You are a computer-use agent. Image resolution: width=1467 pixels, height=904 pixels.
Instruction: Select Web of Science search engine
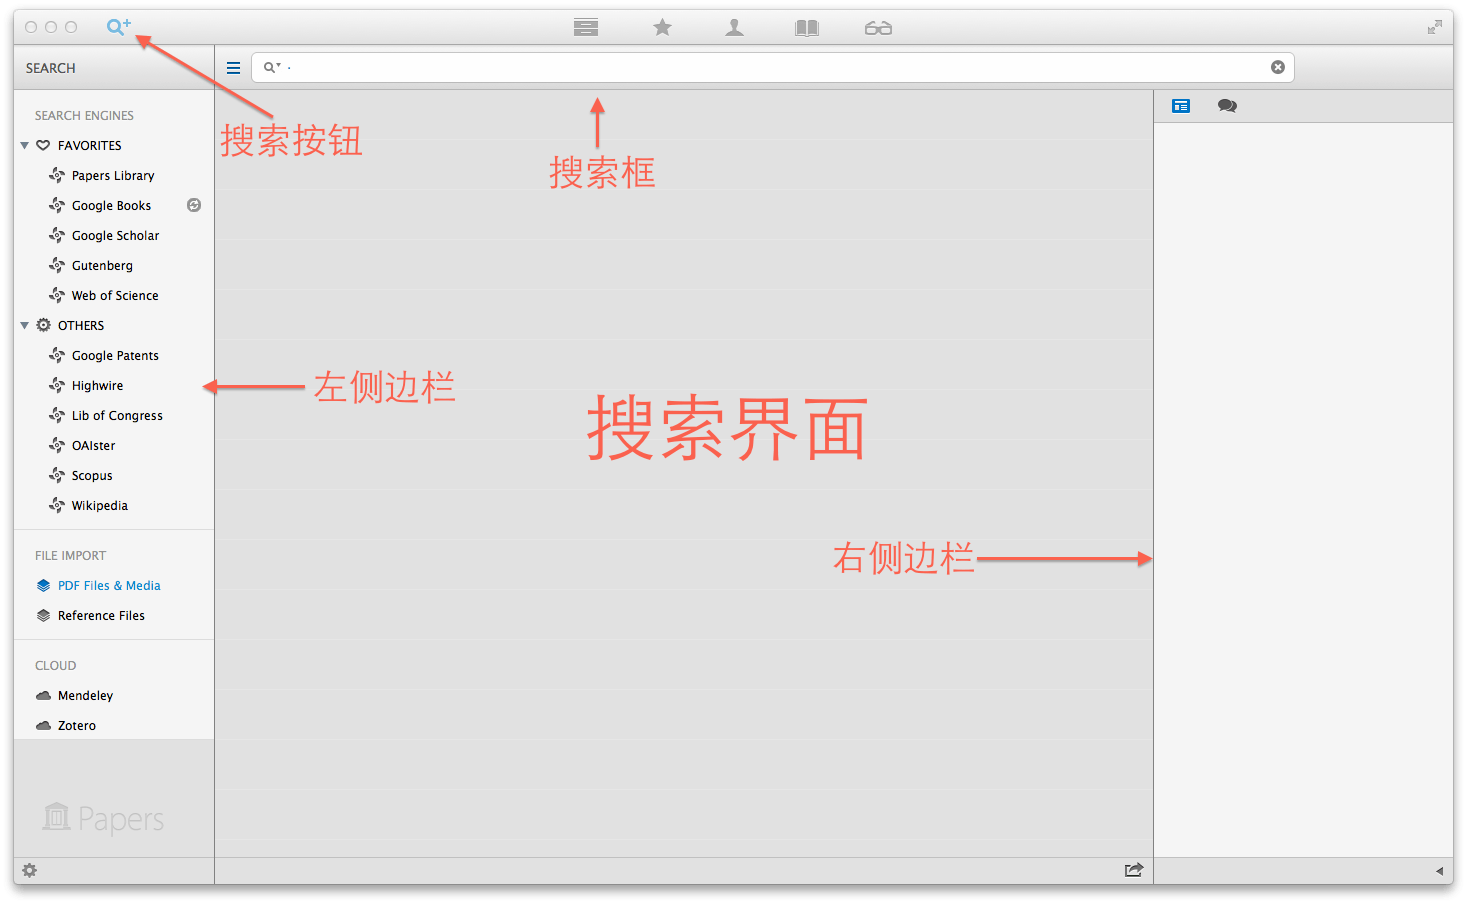115,296
